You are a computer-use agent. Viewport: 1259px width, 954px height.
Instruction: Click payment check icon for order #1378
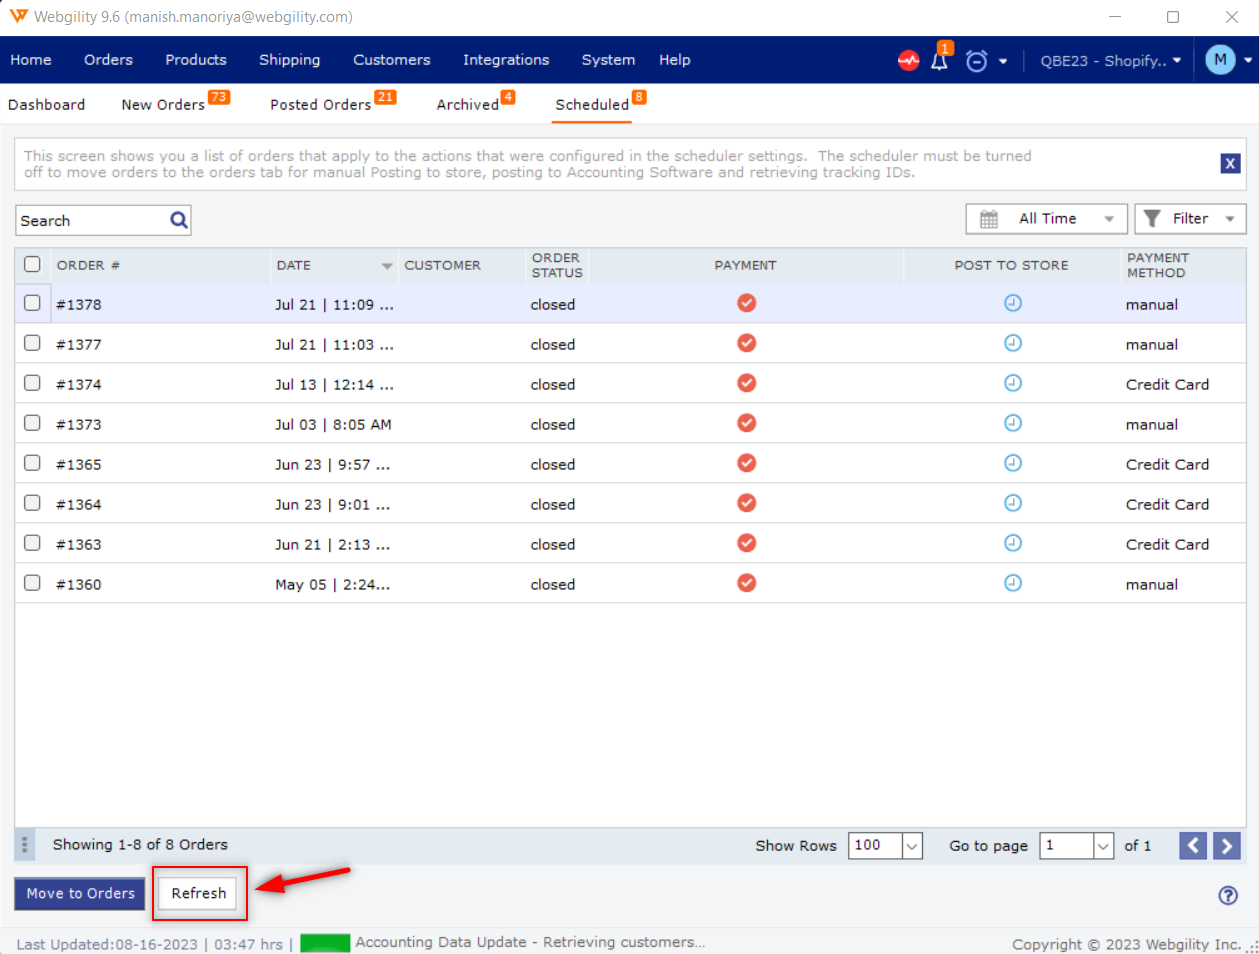[746, 303]
